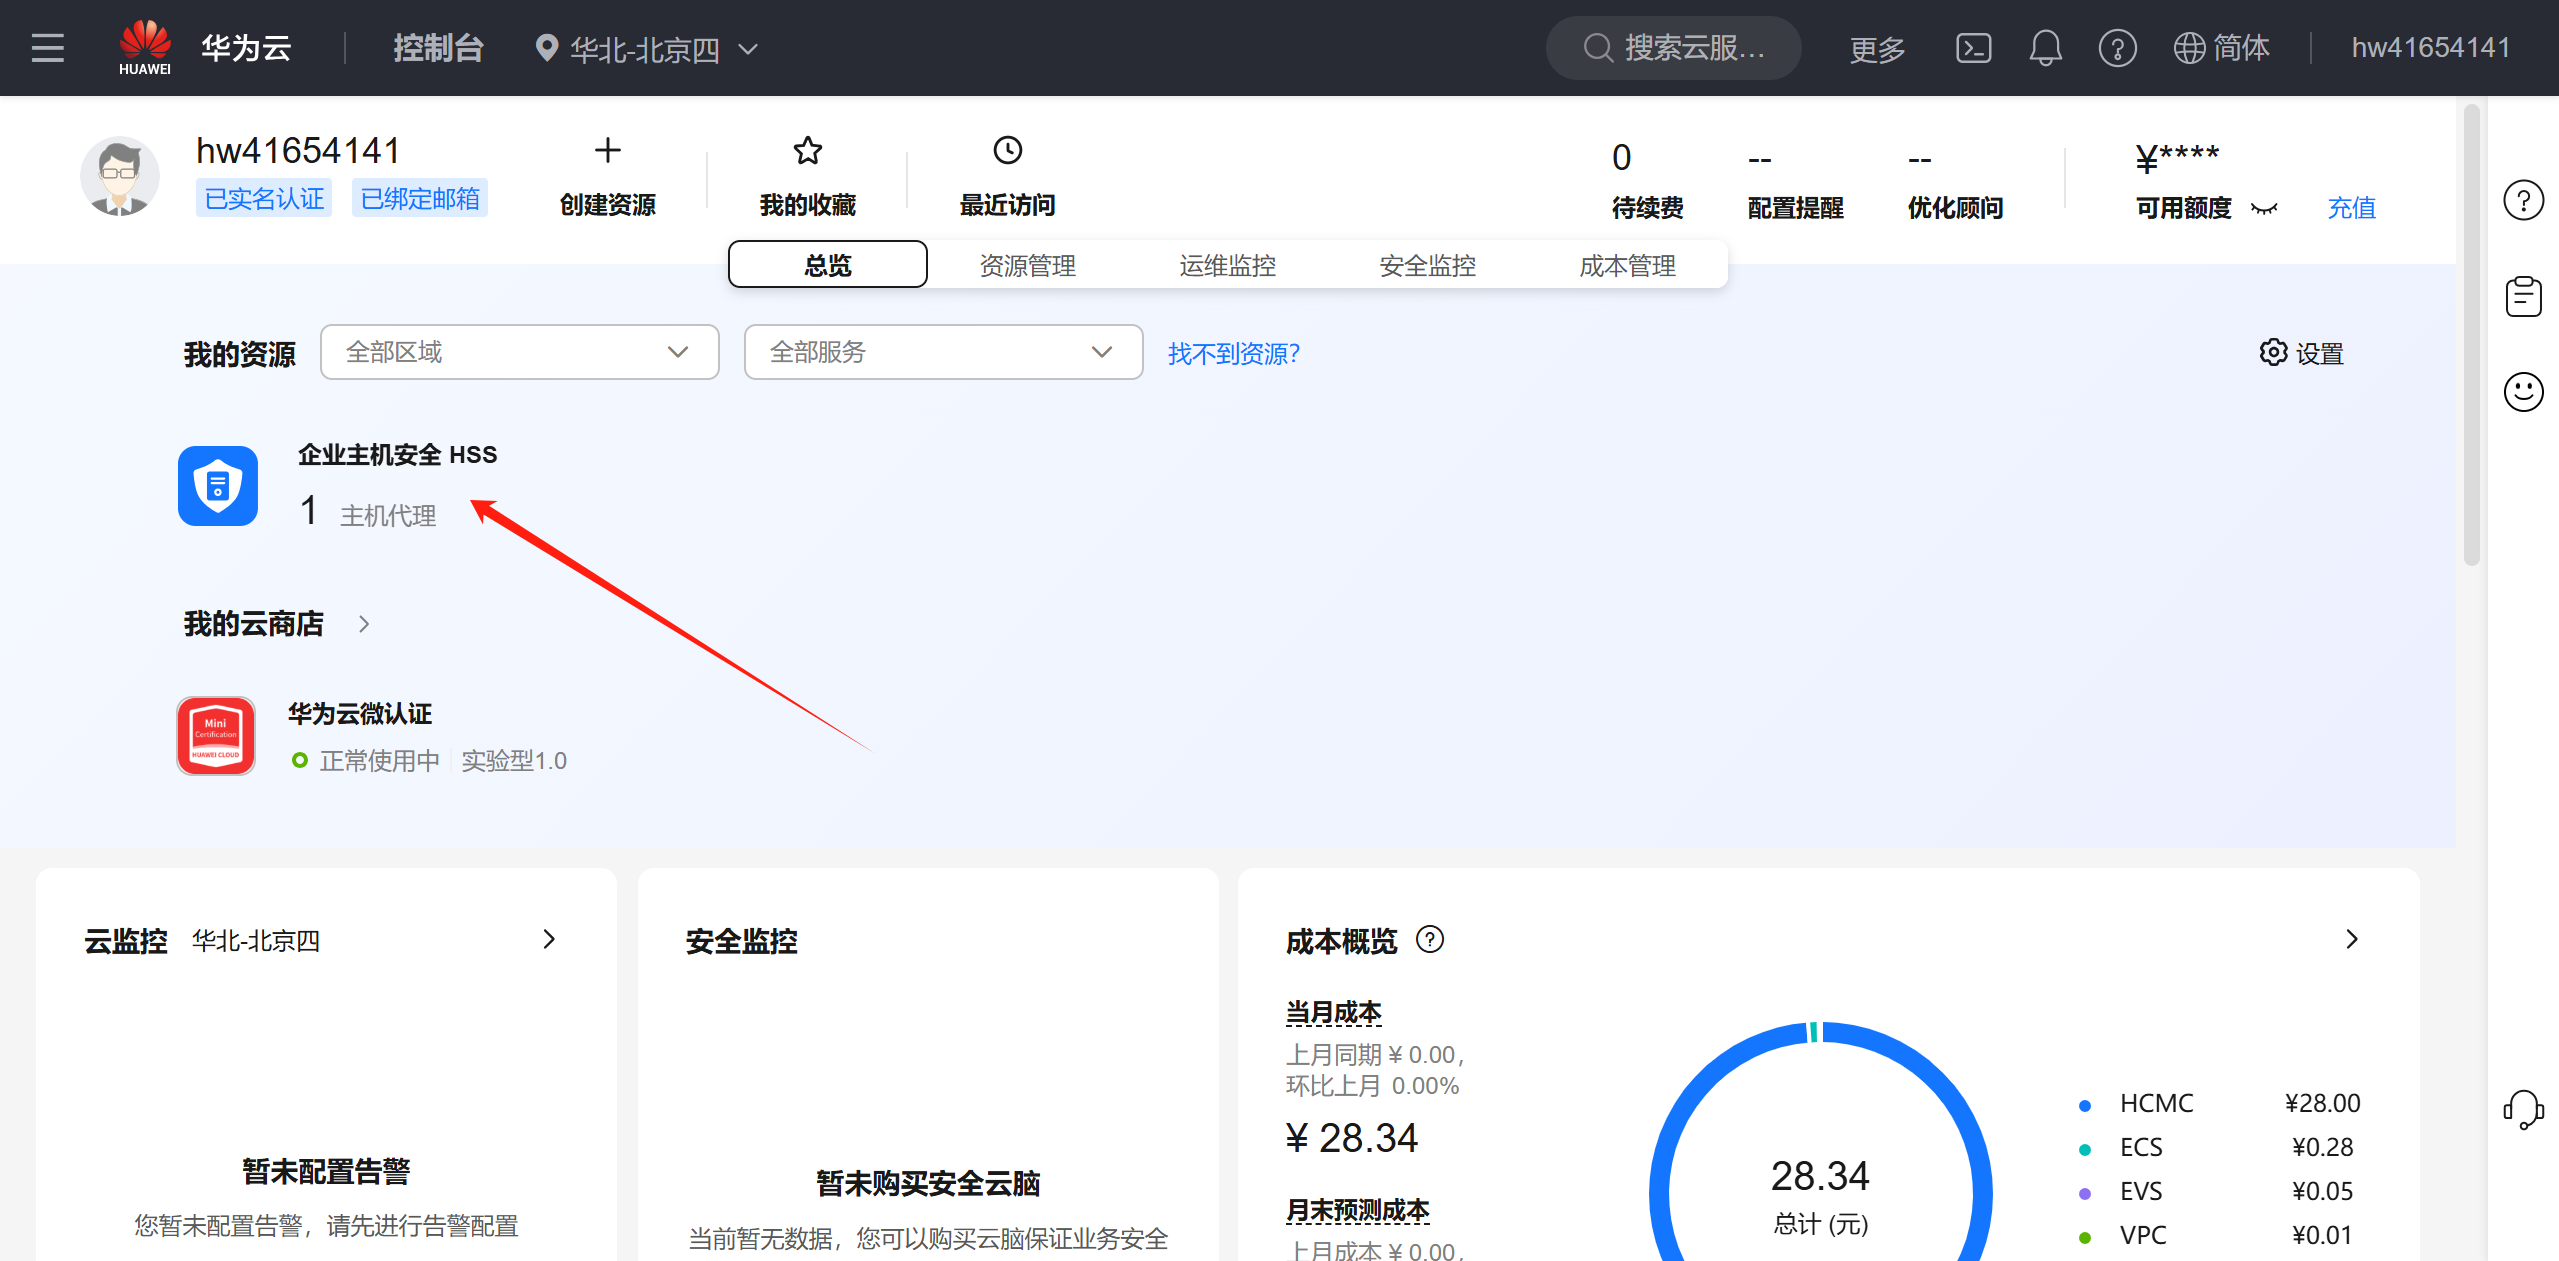Open the hamburger navigation menu
Image resolution: width=2559 pixels, height=1261 pixels.
pos(47,48)
